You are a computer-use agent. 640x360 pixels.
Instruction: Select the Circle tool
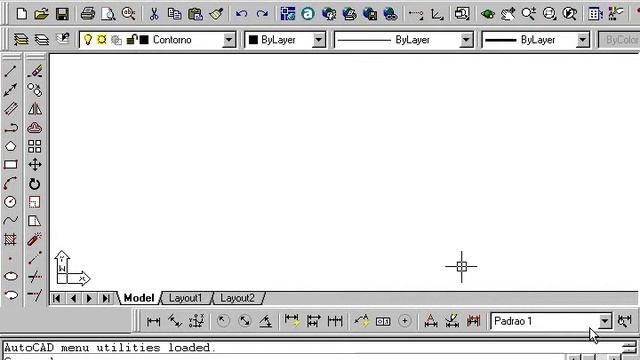pos(10,202)
